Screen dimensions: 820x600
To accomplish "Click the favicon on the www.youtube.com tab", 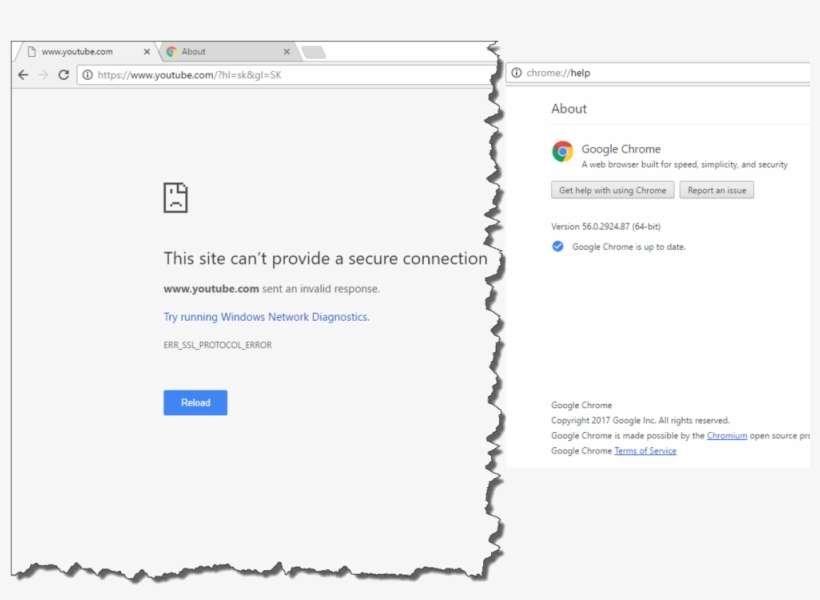I will [x=30, y=51].
